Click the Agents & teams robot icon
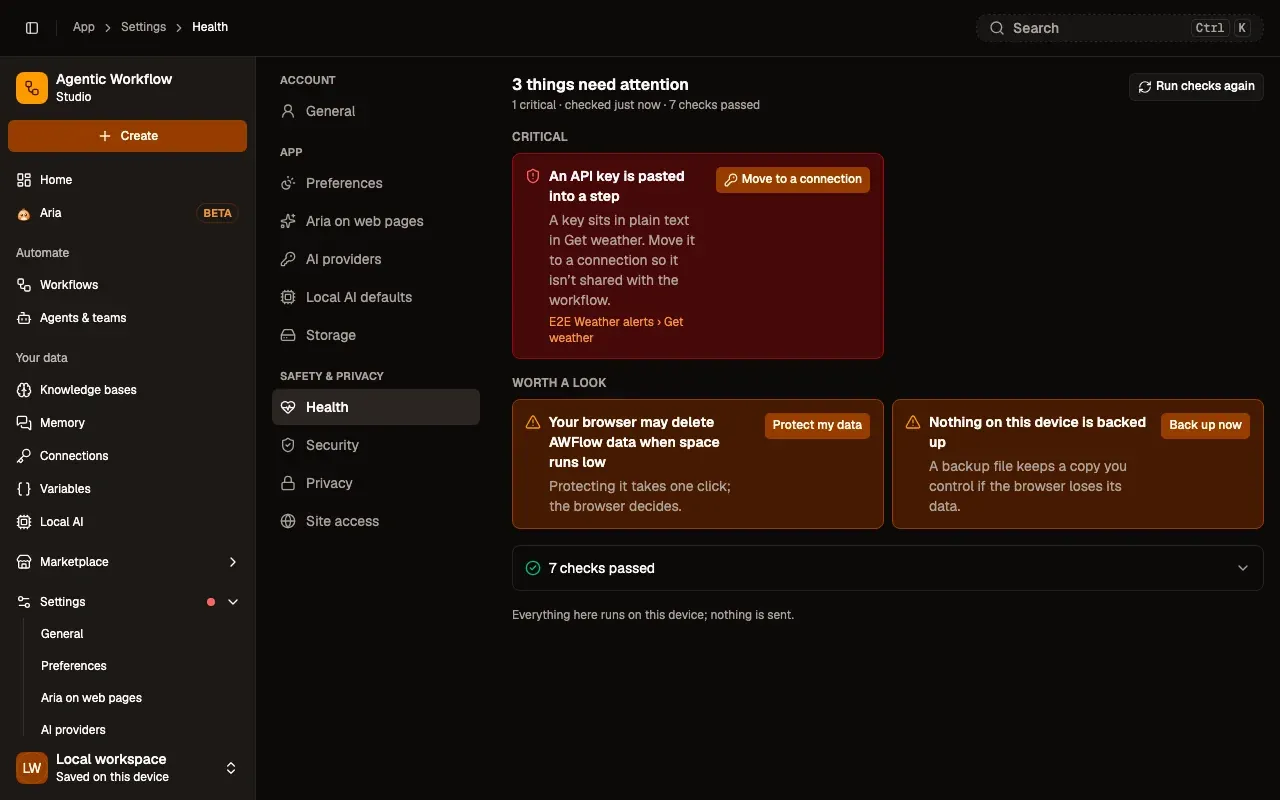 click(24, 318)
